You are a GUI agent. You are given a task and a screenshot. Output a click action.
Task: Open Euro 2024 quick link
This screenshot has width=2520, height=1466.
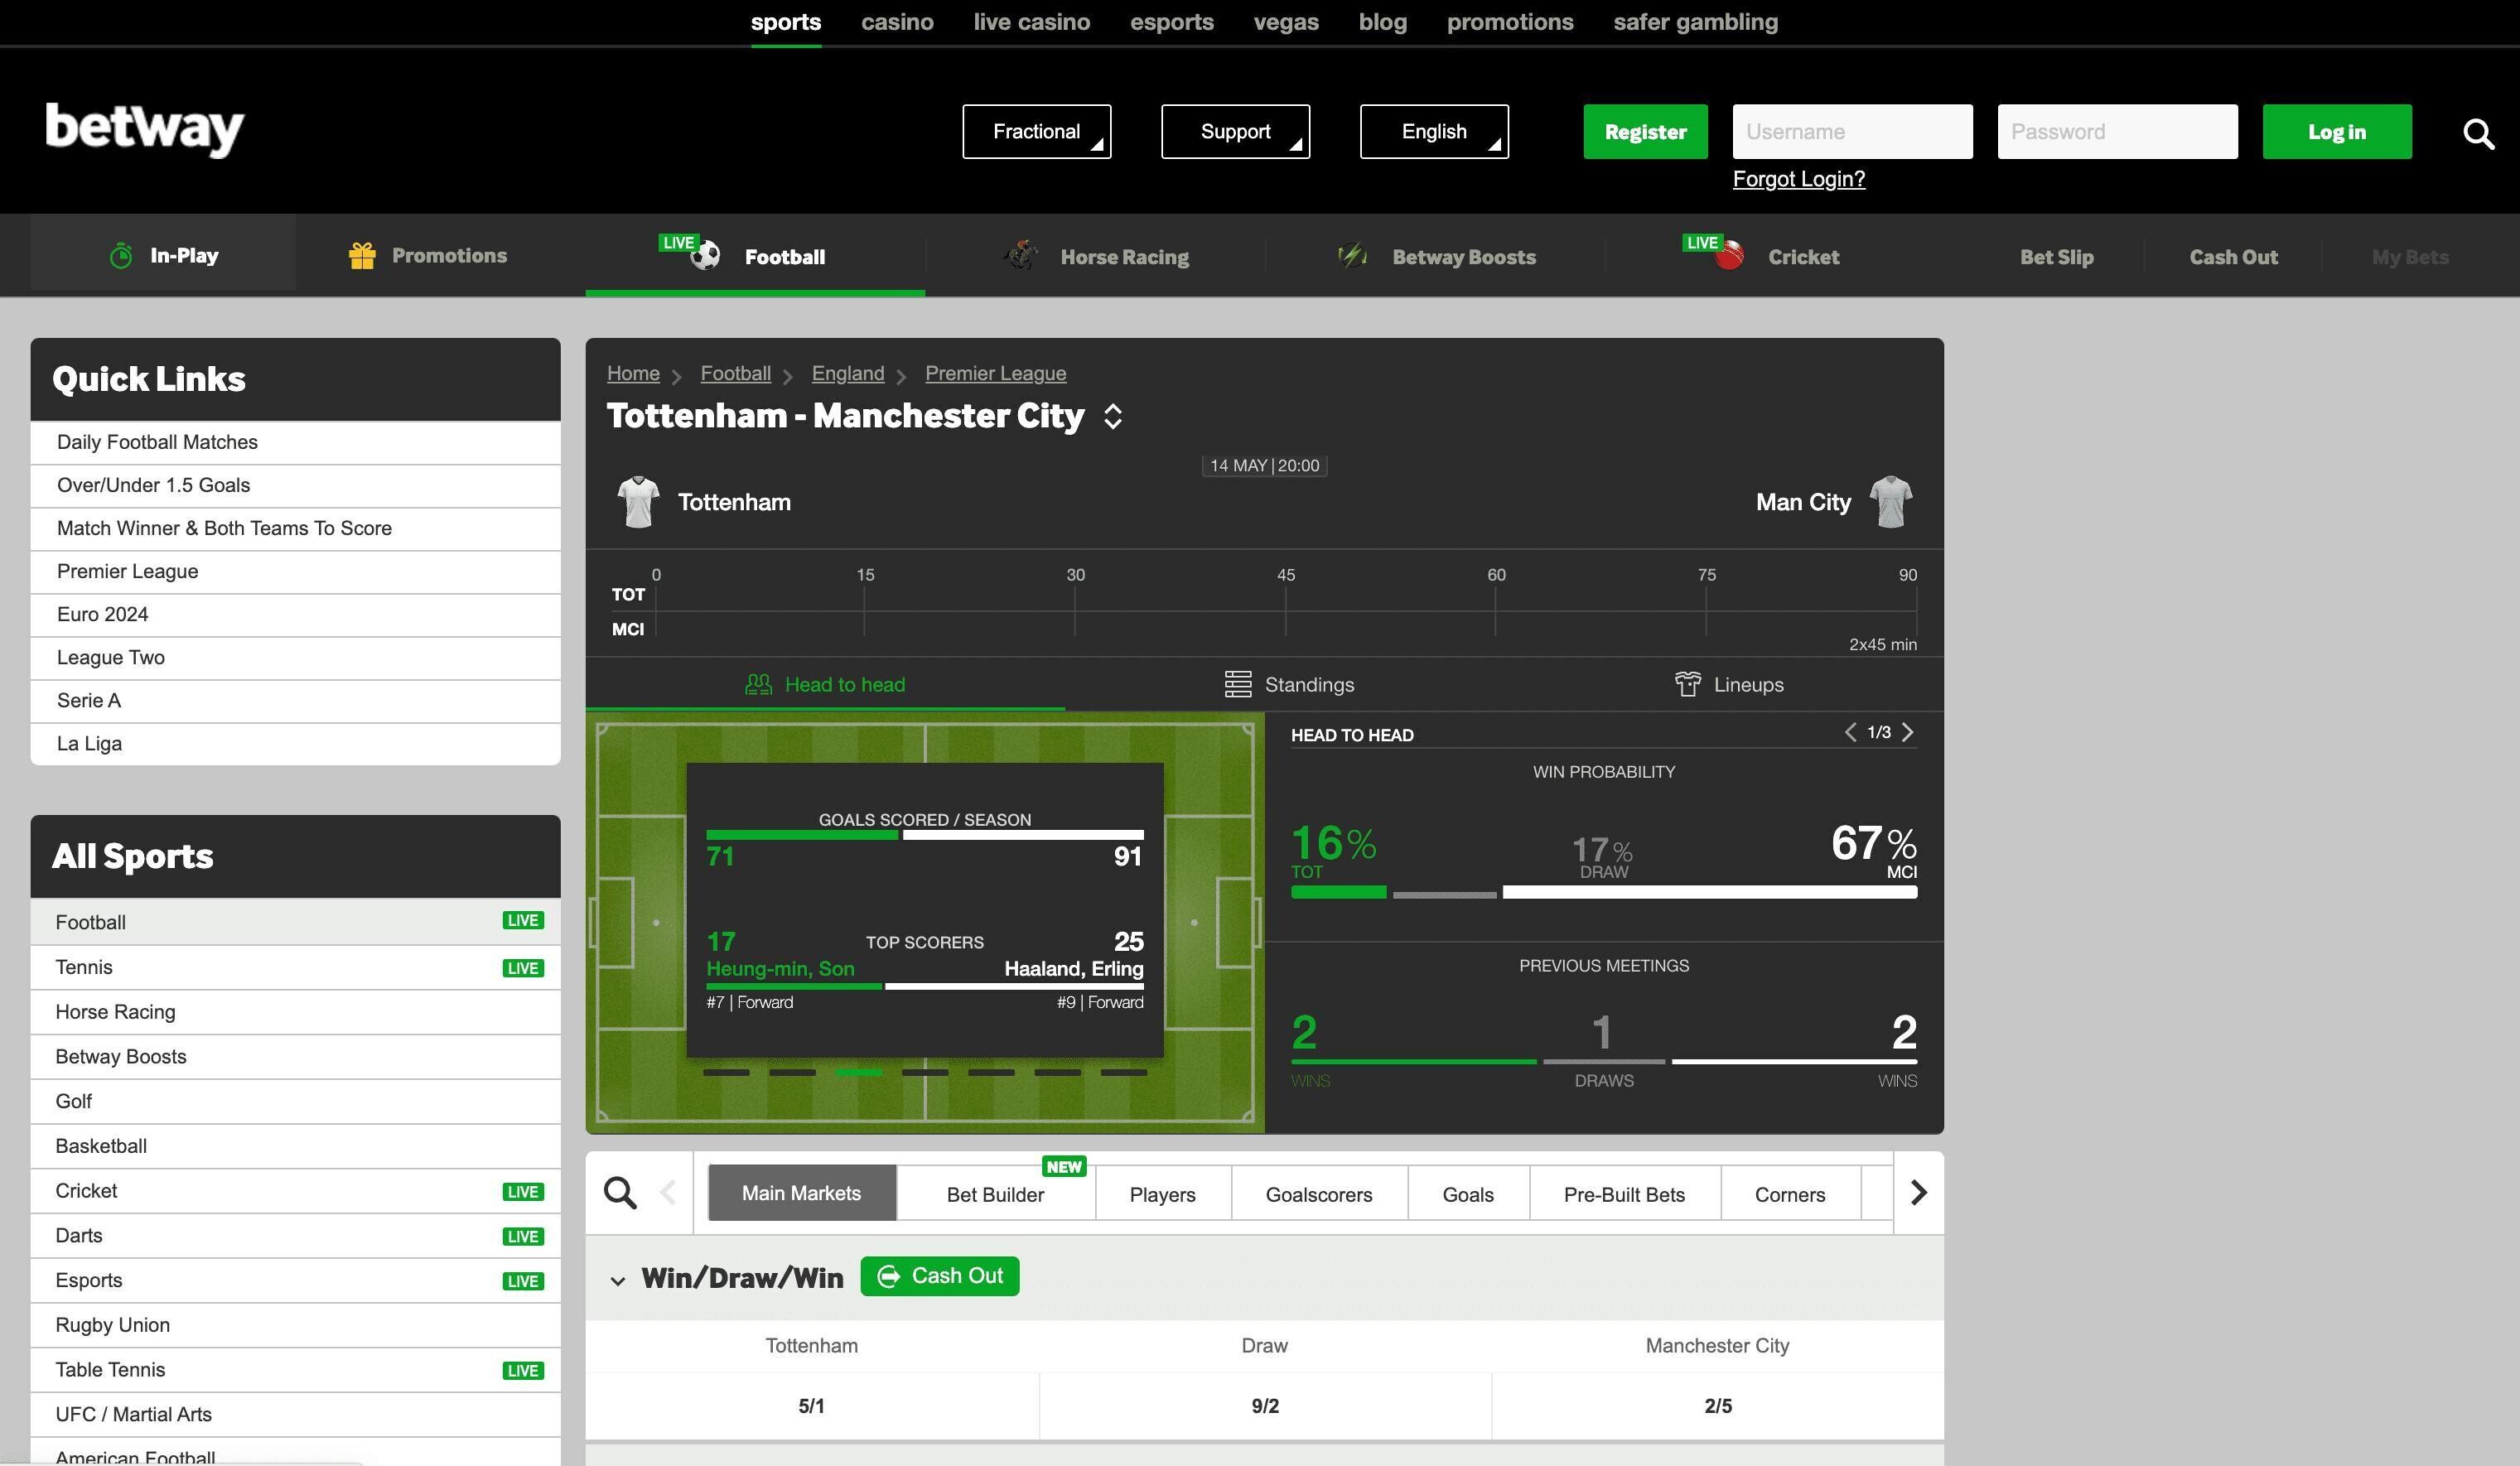[295, 615]
